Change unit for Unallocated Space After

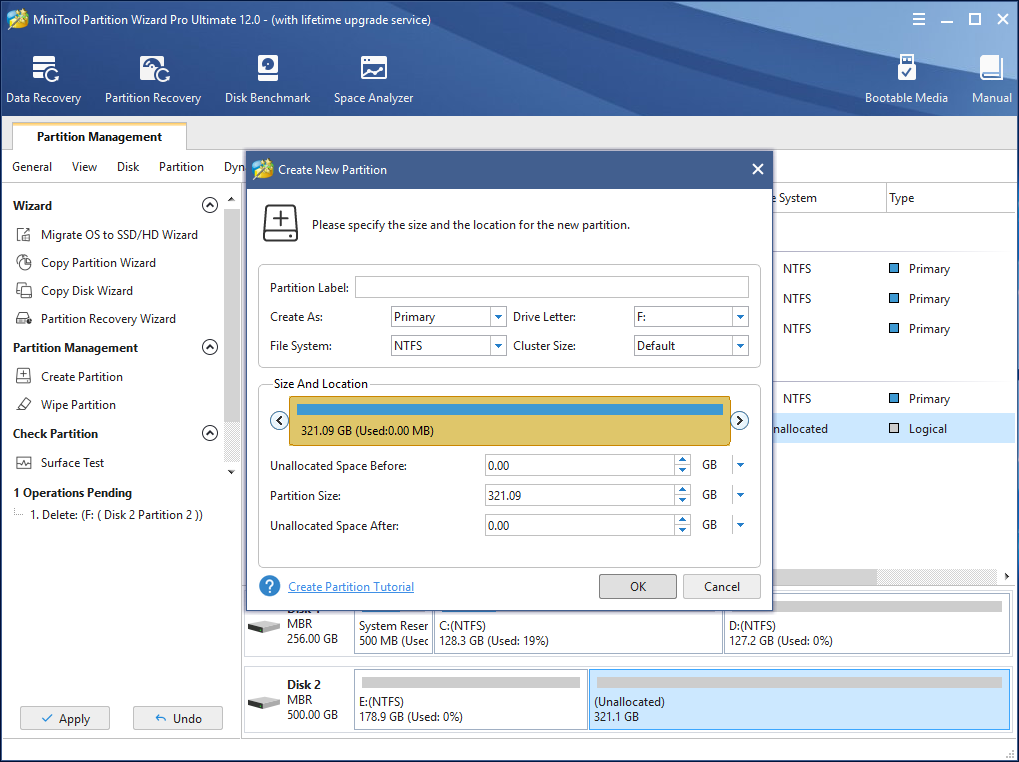(x=740, y=525)
